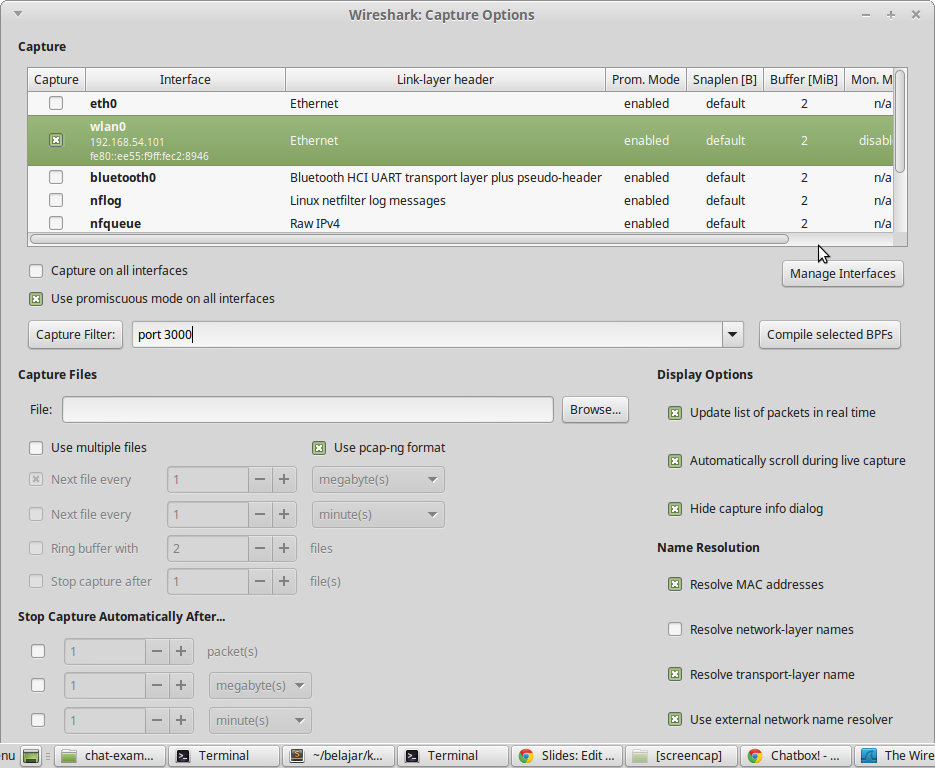Select the nflog interface name
935x768 pixels.
point(106,200)
